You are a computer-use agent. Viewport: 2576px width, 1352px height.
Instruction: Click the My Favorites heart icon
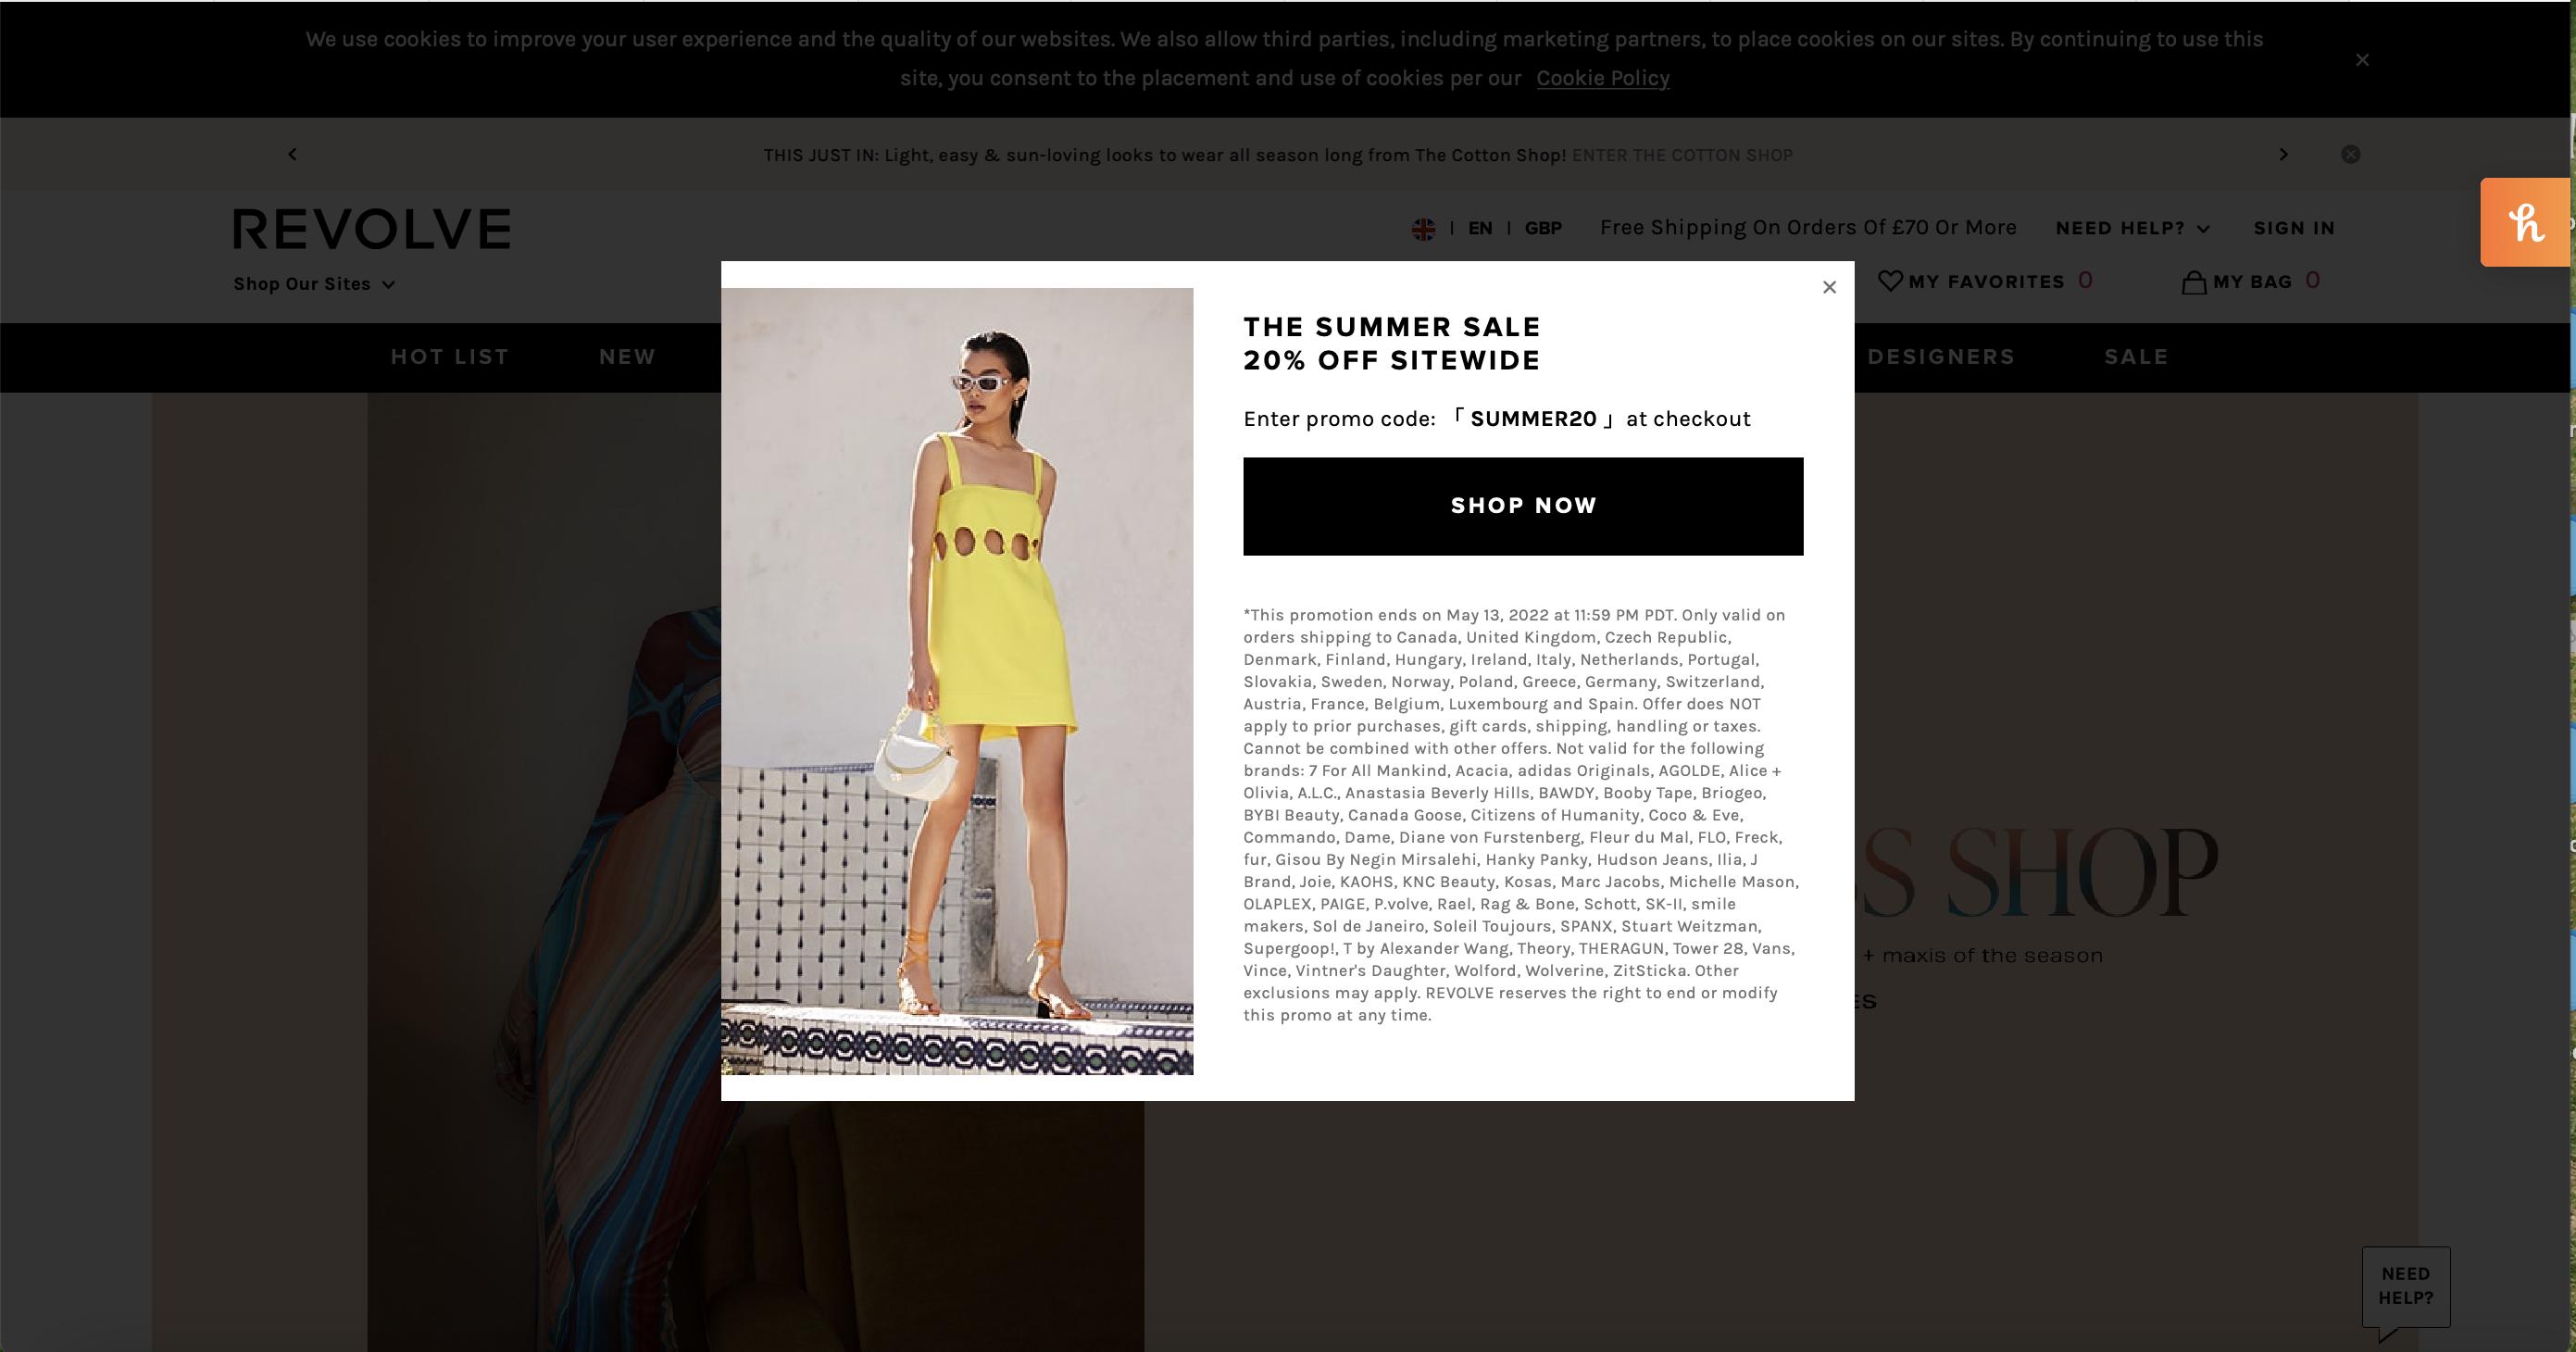pyautogui.click(x=1889, y=281)
